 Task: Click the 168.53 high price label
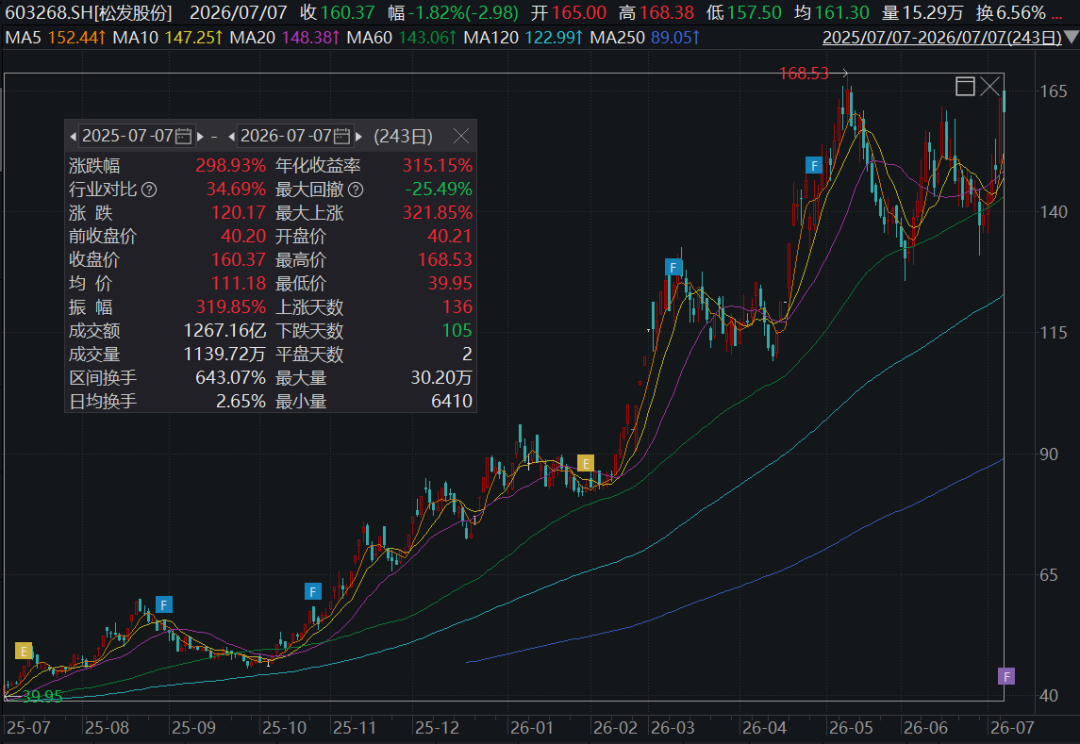point(804,73)
